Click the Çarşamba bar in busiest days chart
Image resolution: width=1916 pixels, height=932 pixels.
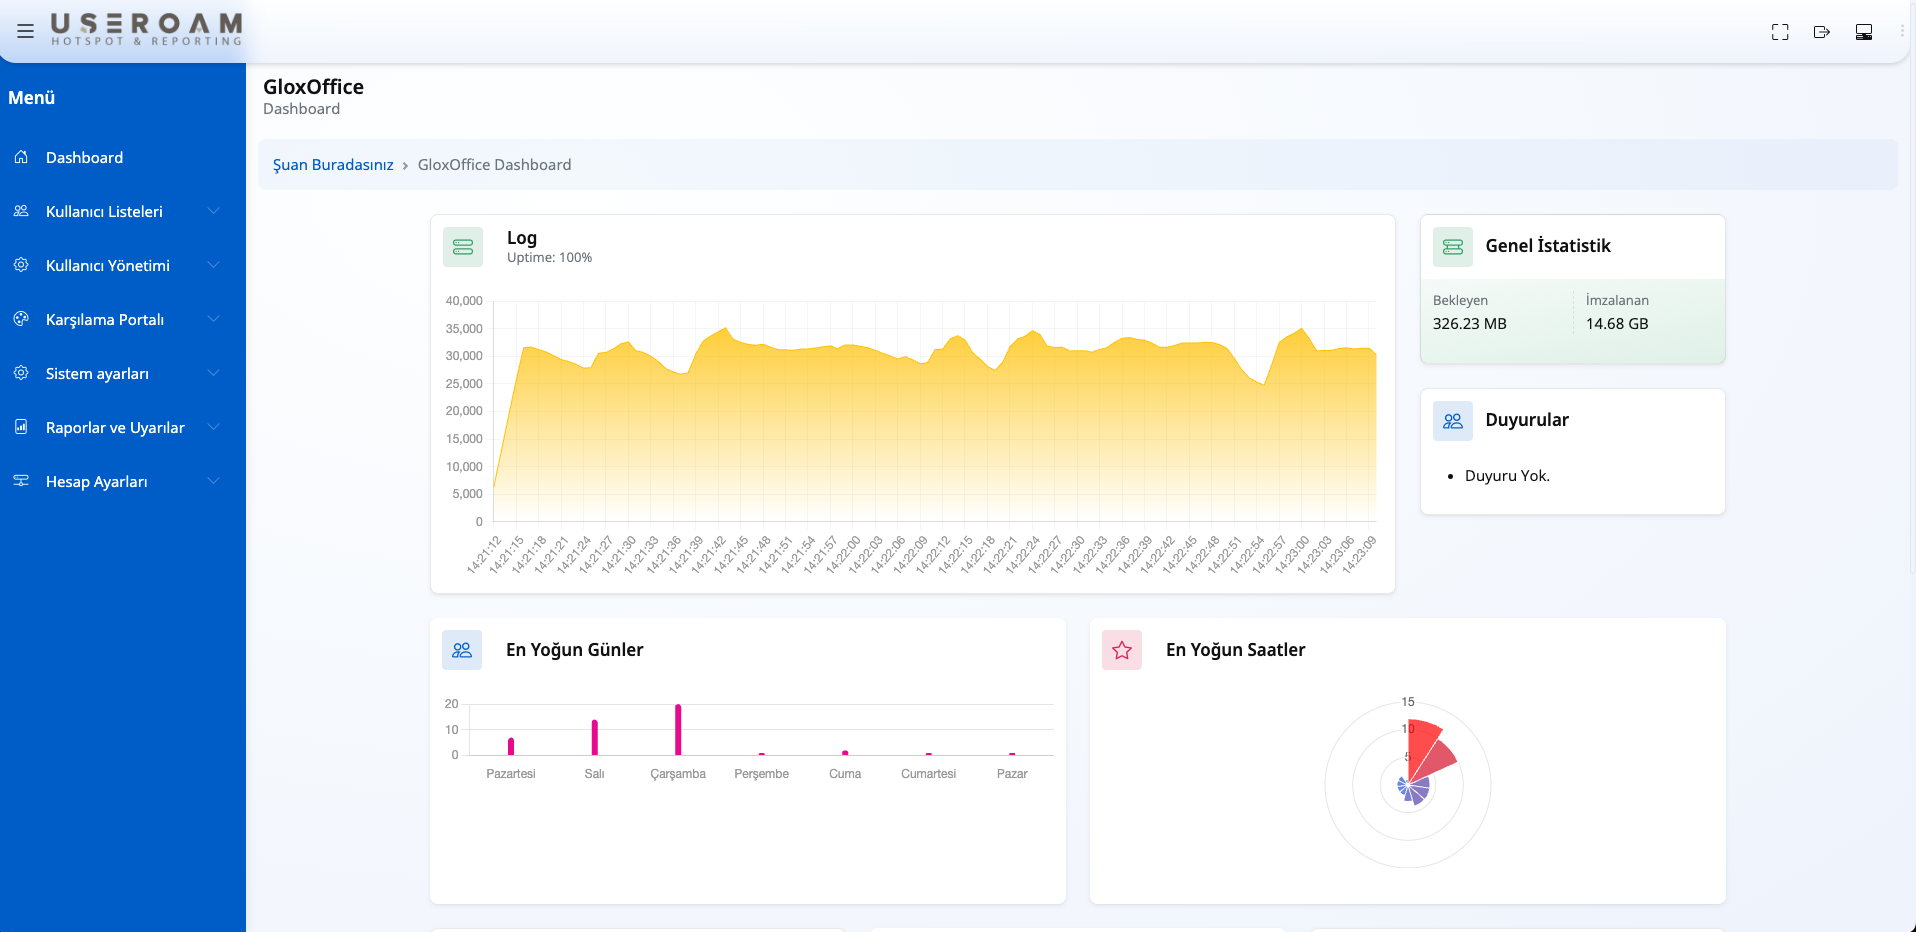[678, 730]
